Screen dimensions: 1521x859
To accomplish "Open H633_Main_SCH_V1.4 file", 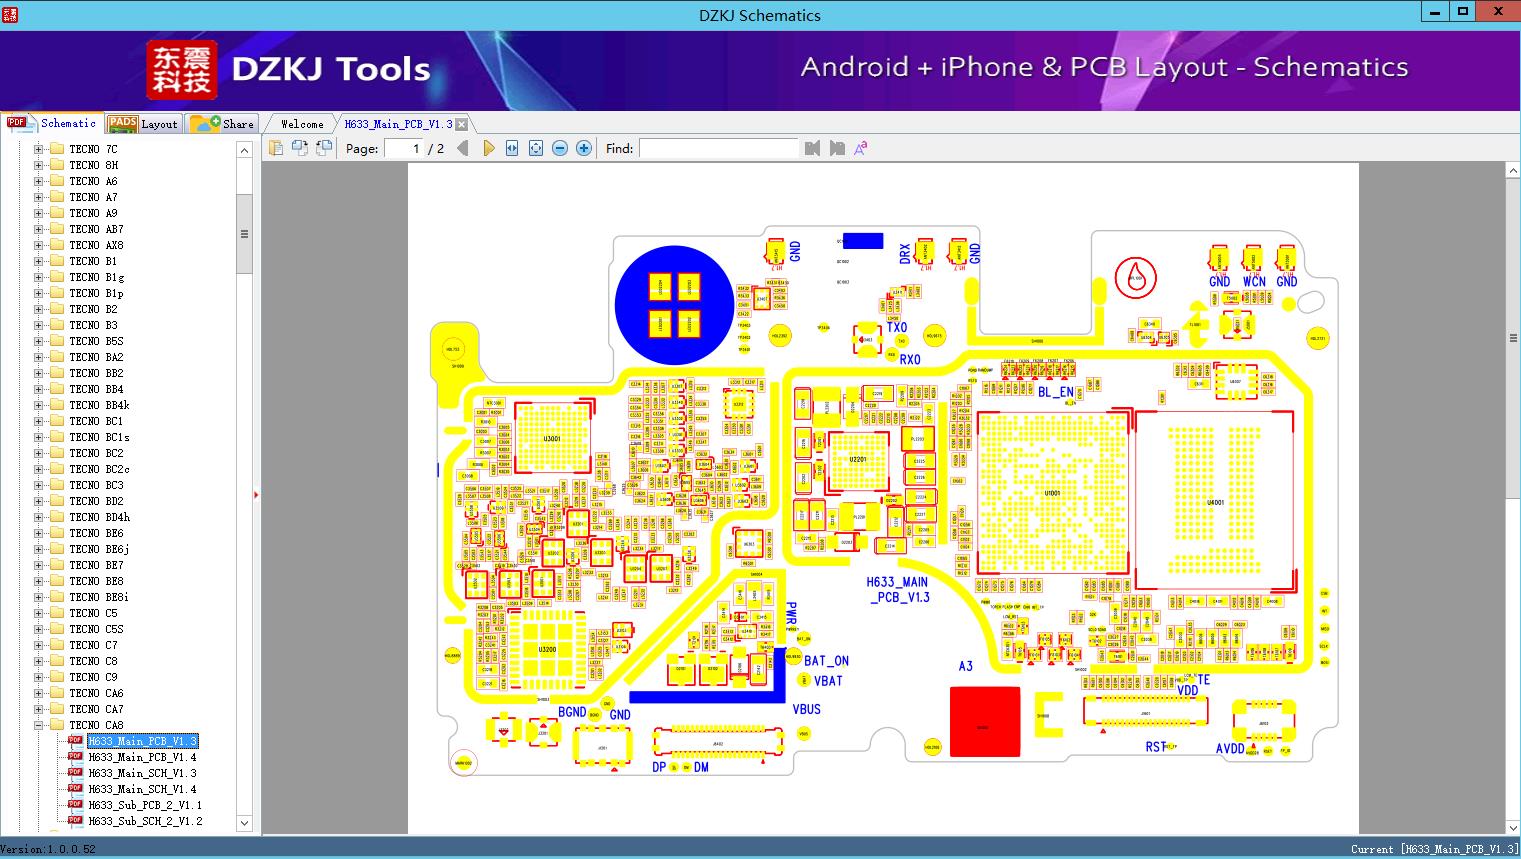I will [142, 789].
